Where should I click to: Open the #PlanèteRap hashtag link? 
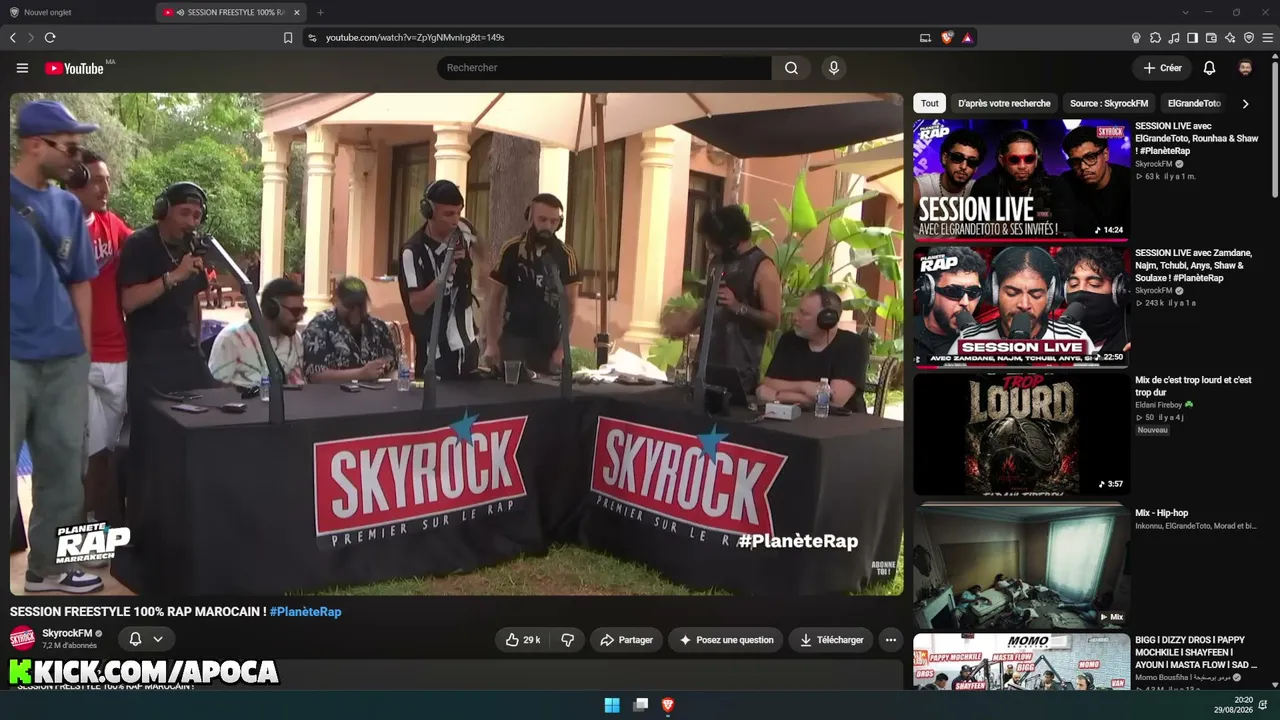point(305,612)
